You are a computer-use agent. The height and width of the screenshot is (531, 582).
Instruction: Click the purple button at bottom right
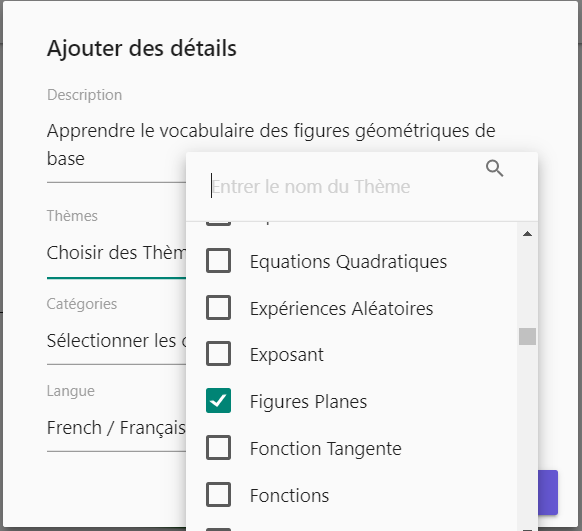(x=548, y=492)
